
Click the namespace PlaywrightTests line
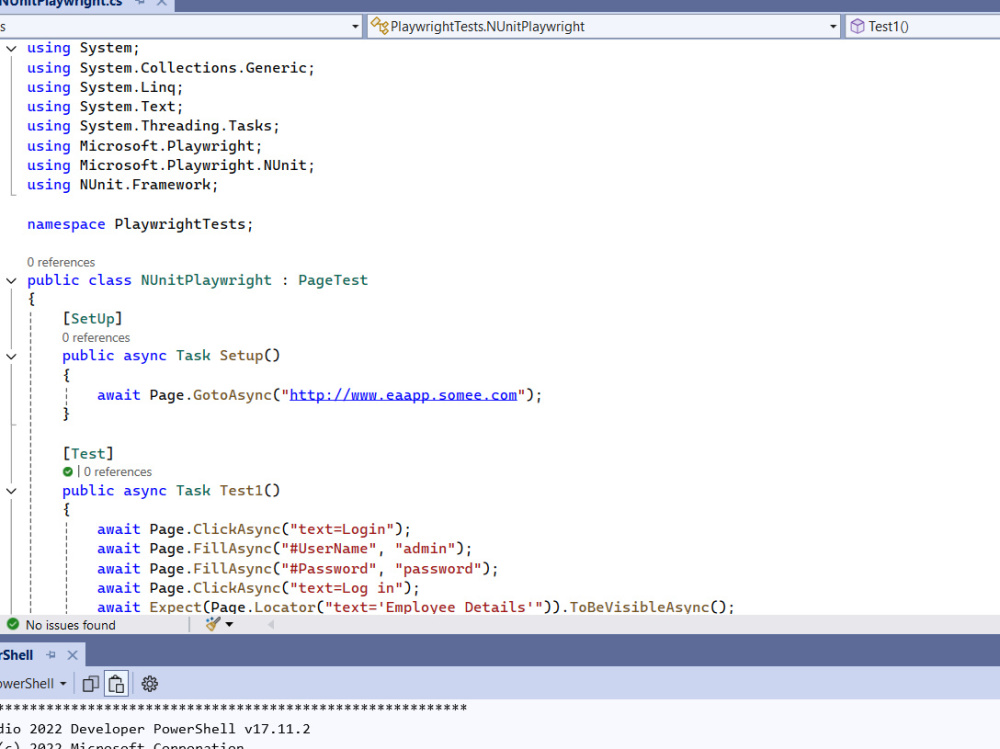pos(140,224)
